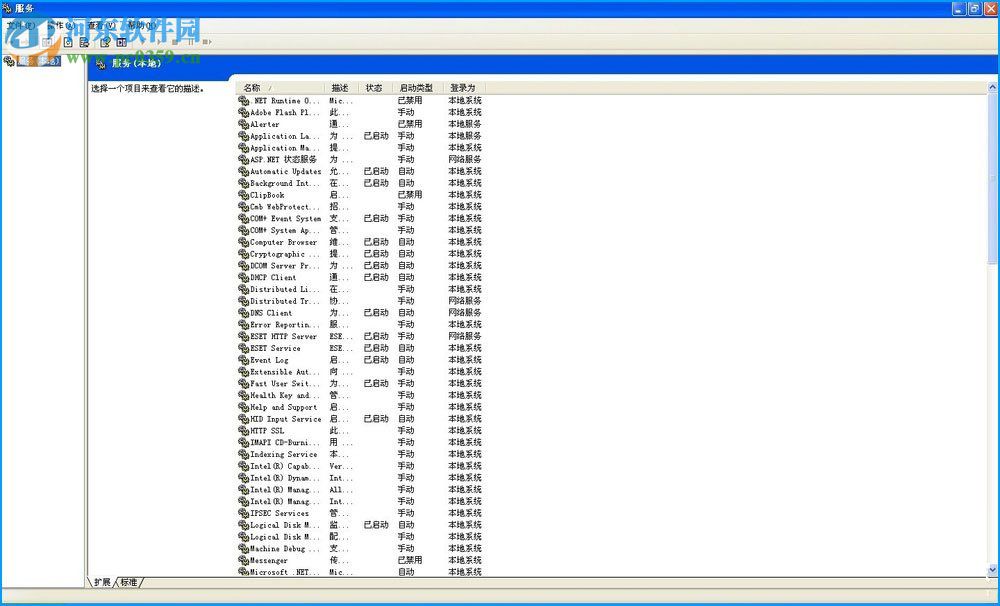Select the 'DCOM Server Pr...' service name
Screen dimensions: 1000x606
pos(284,266)
